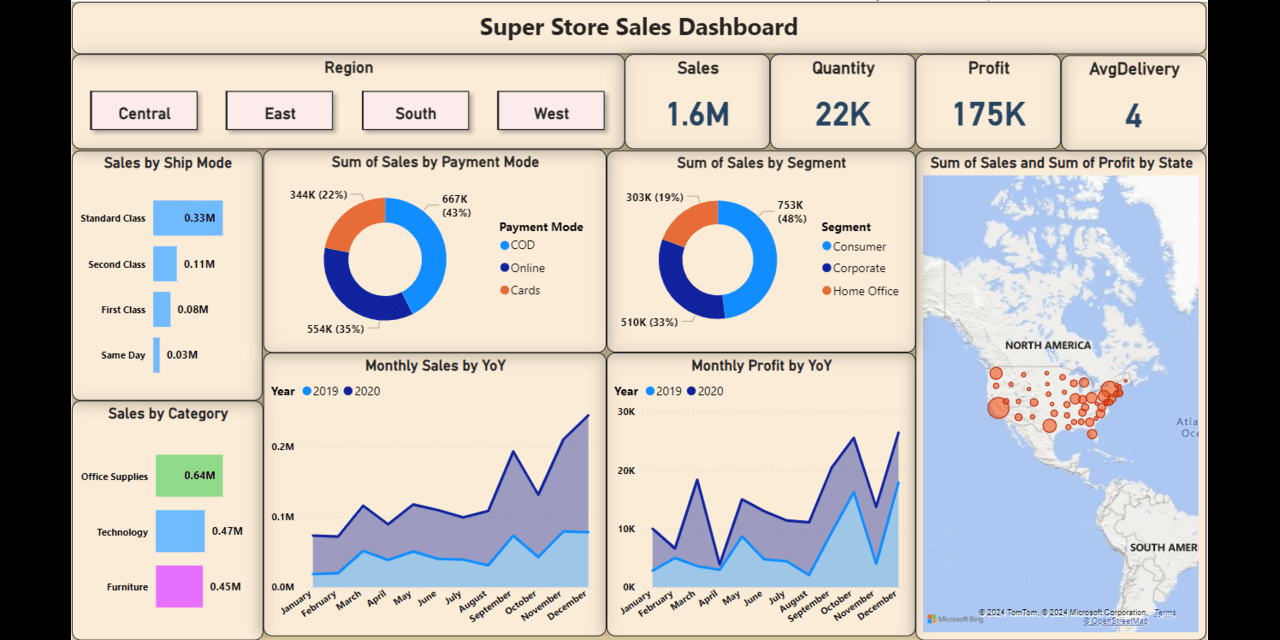Screen dimensions: 1280x640
Task: Click the Same Day sales bar
Action: pyautogui.click(x=156, y=355)
